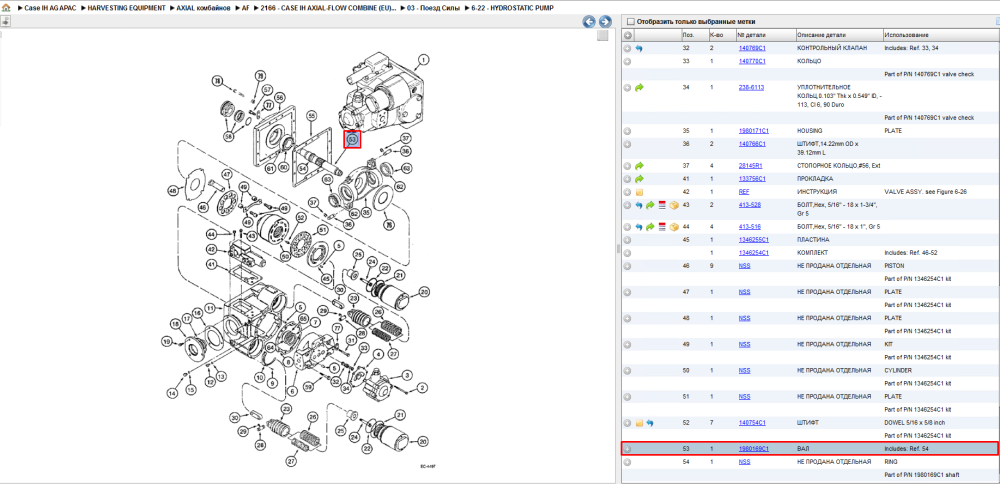
Task: Select callout 56 on the diagram
Action: (x=279, y=98)
